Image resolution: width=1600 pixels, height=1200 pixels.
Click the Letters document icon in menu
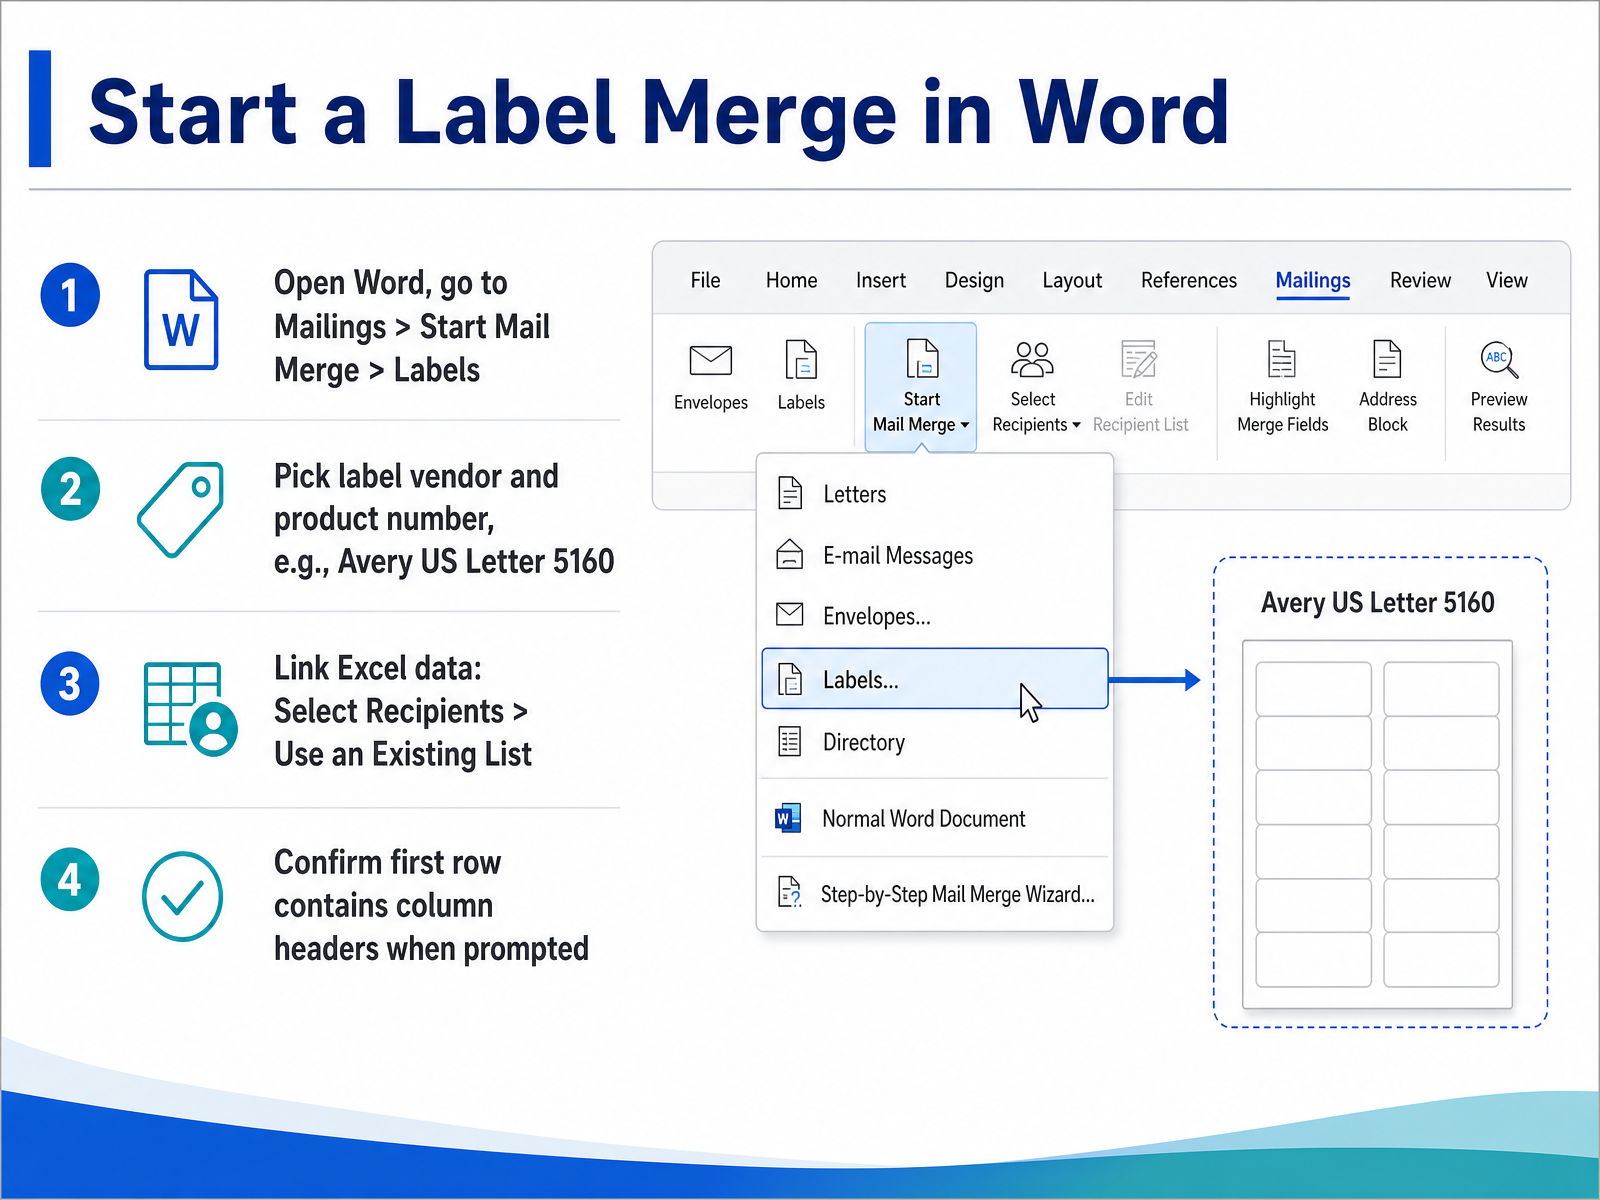[x=790, y=493]
